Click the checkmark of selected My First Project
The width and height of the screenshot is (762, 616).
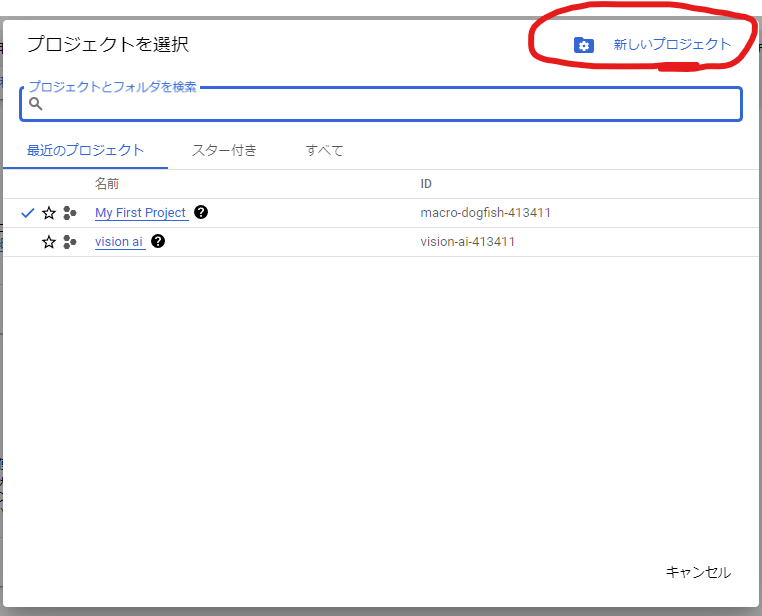point(28,213)
